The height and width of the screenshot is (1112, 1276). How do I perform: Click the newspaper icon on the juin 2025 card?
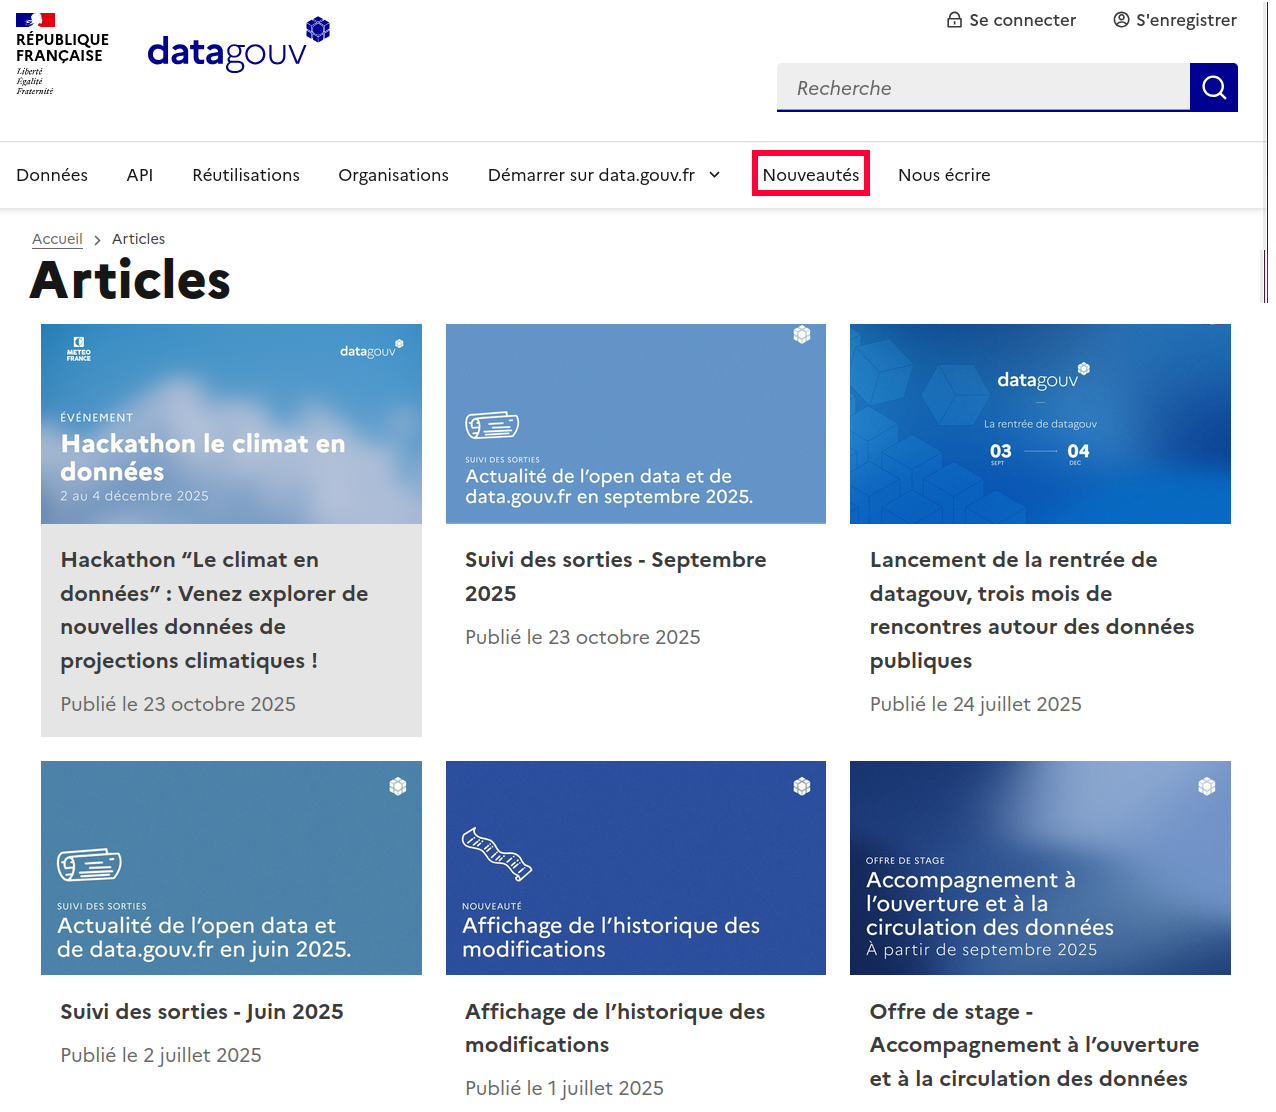coord(89,864)
